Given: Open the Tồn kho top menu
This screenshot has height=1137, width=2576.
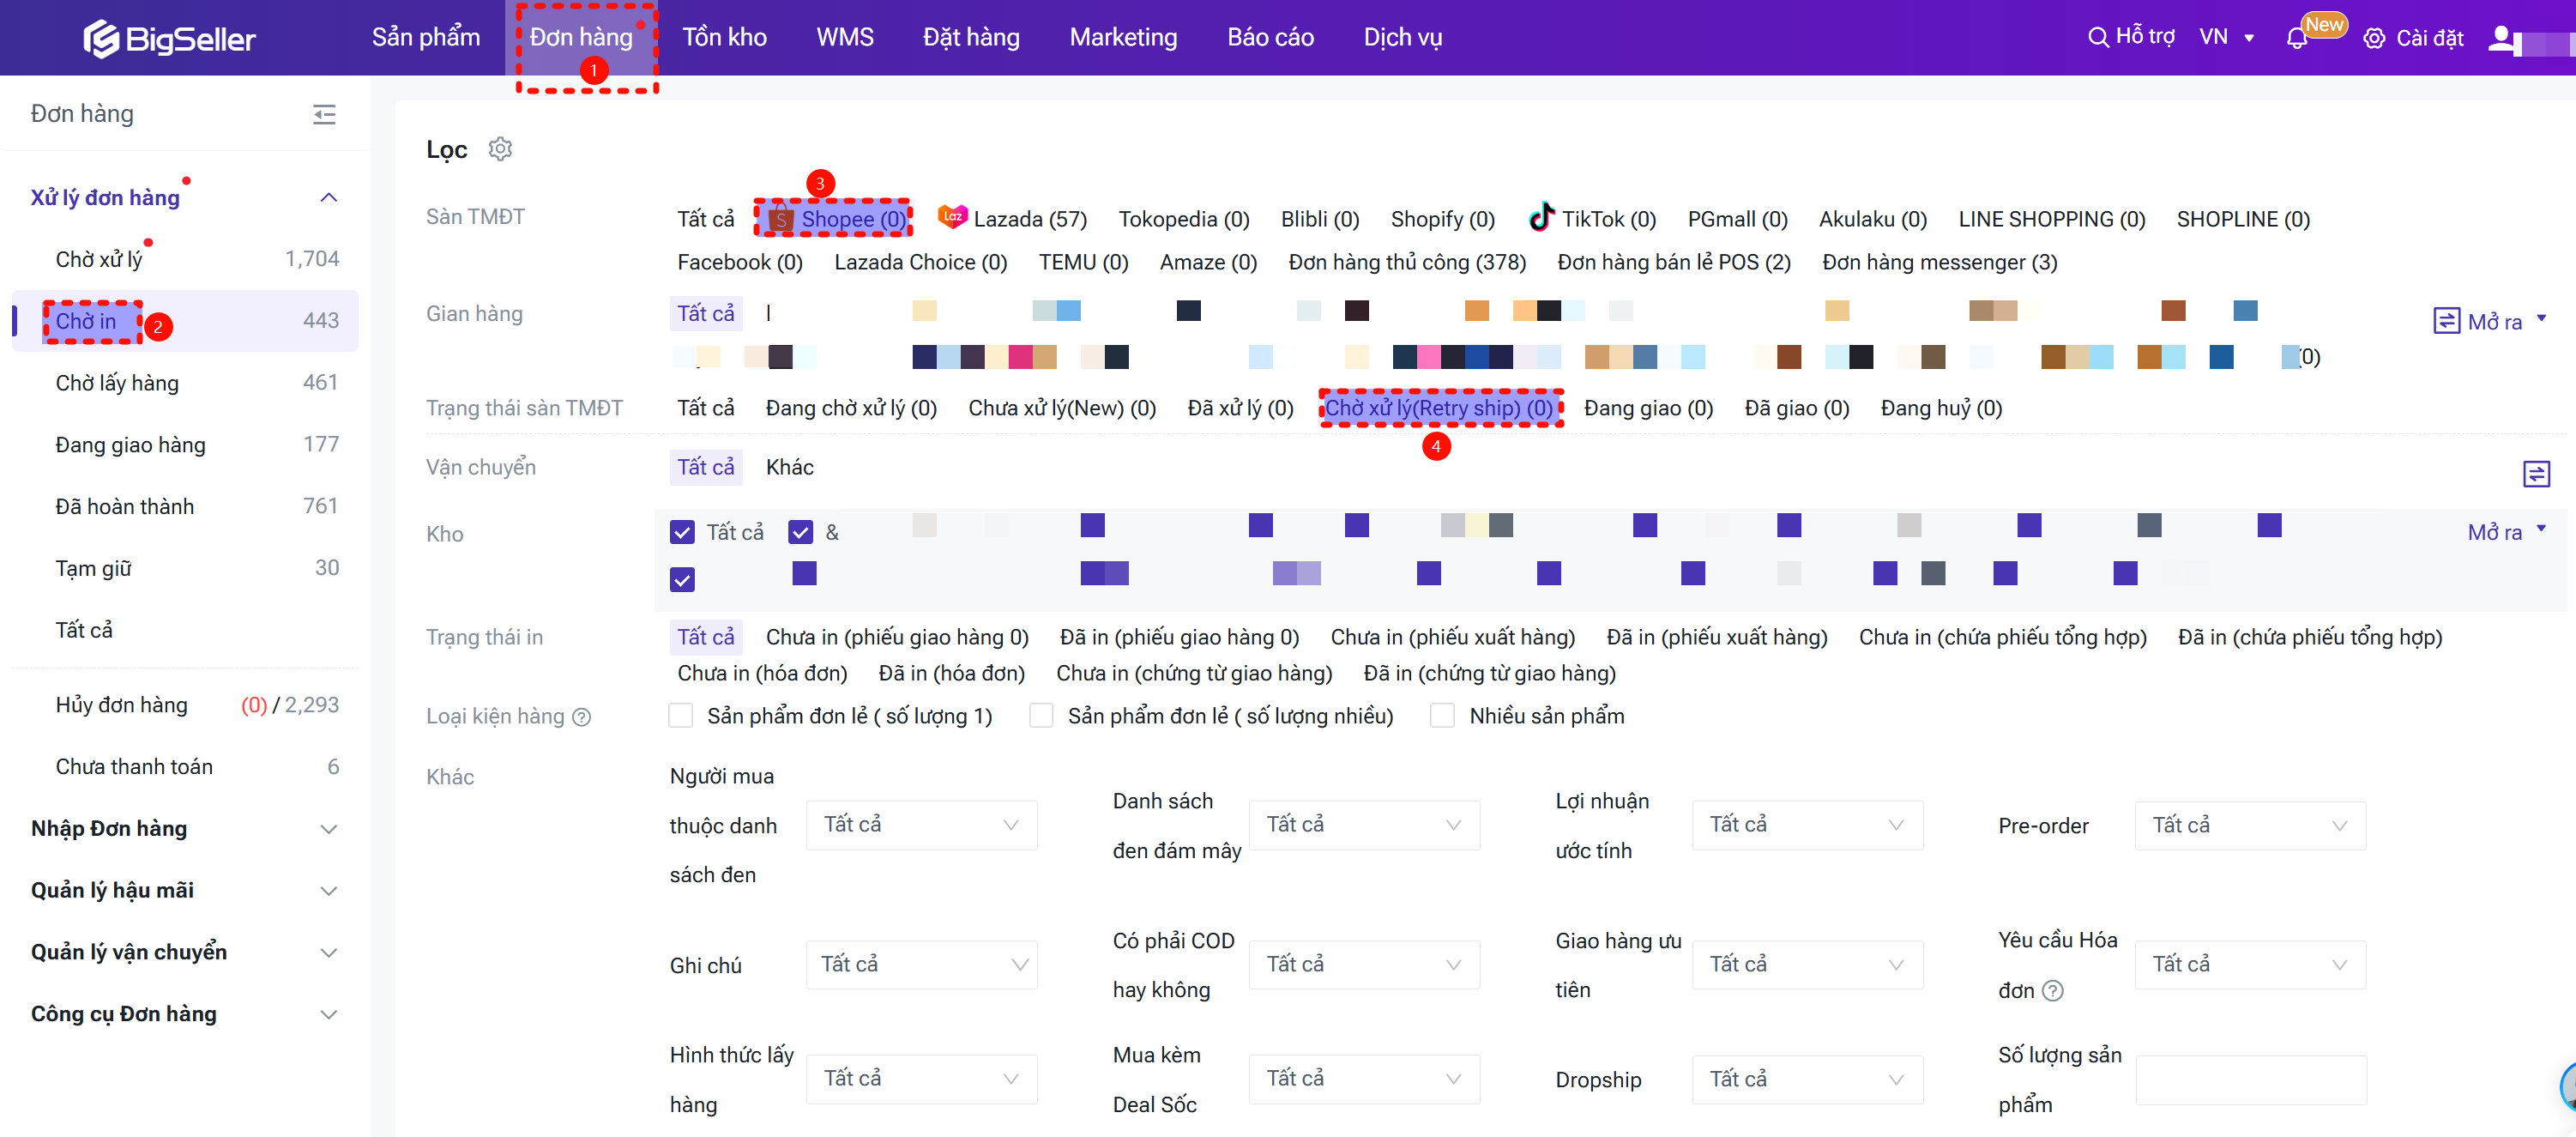Looking at the screenshot, I should click(724, 38).
